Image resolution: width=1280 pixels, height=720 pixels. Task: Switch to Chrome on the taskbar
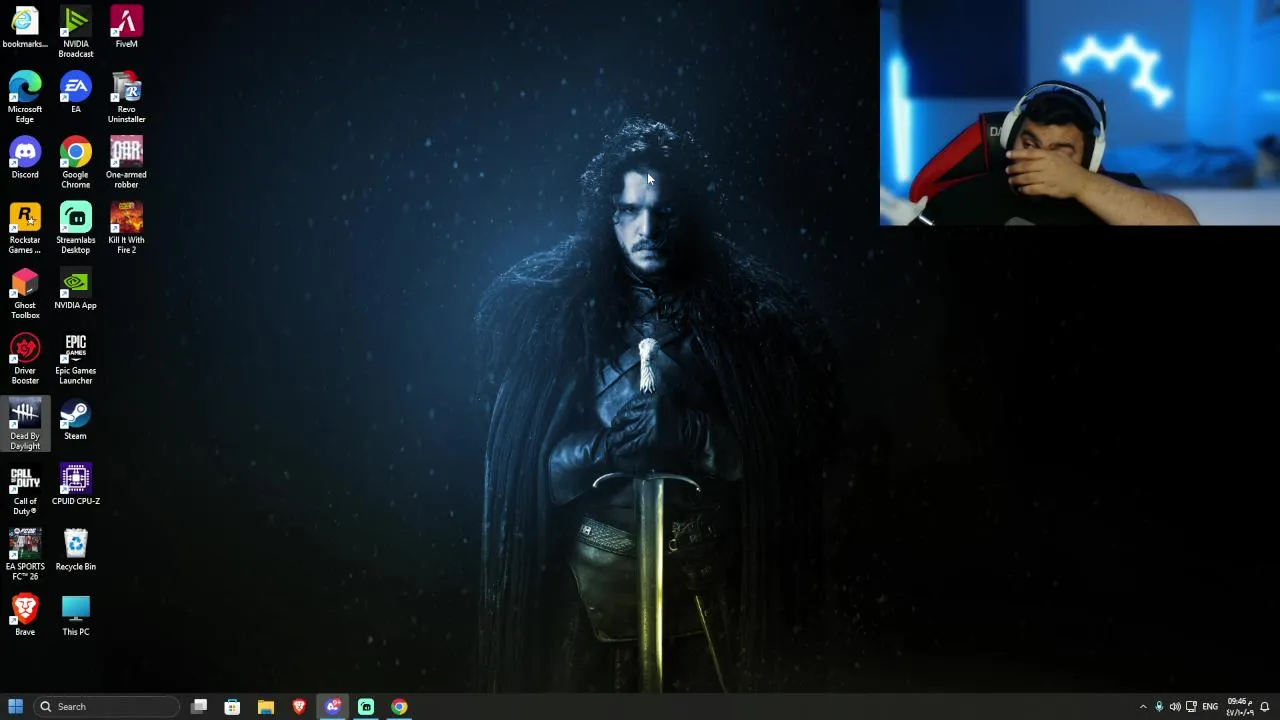point(399,707)
